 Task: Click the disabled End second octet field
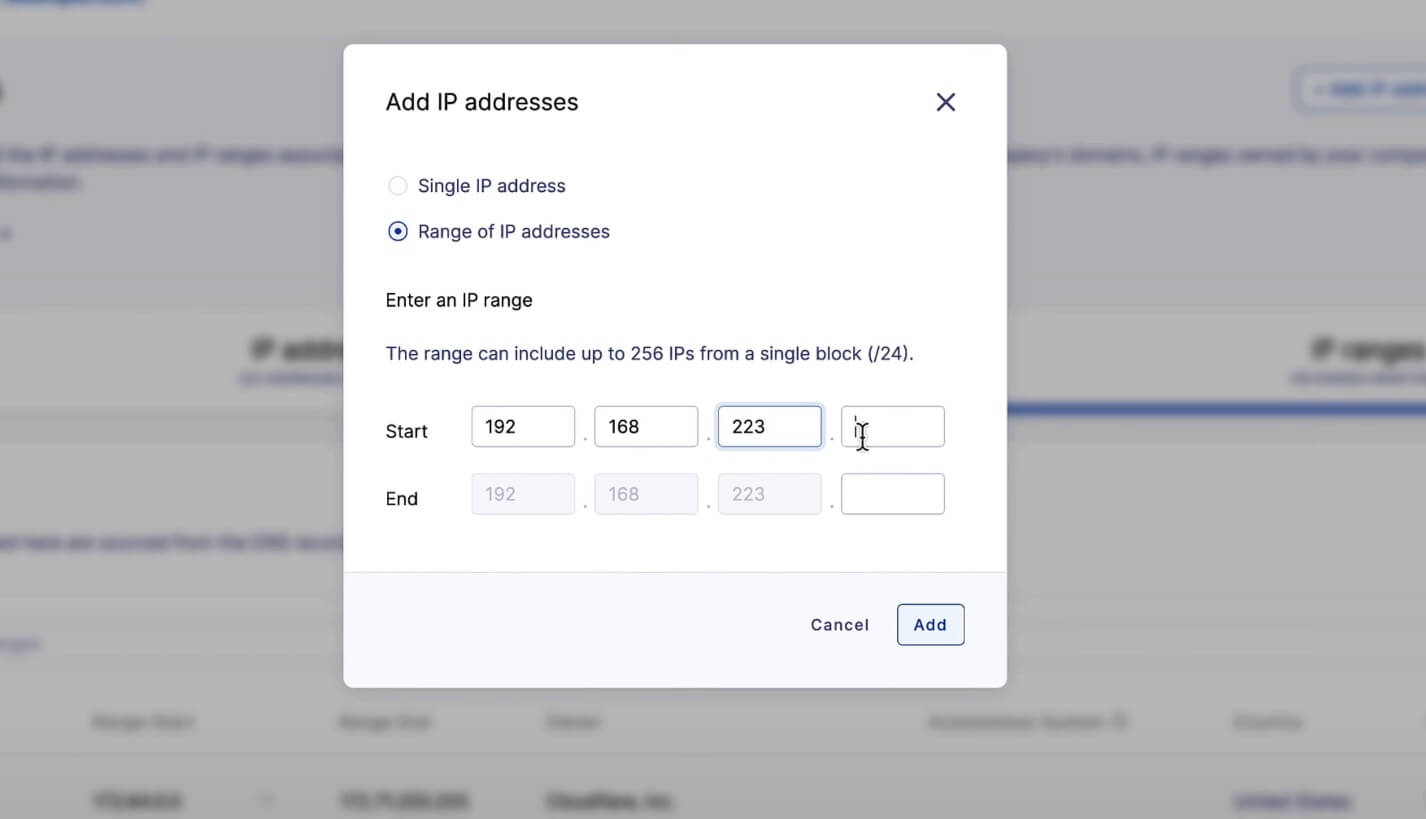tap(646, 494)
